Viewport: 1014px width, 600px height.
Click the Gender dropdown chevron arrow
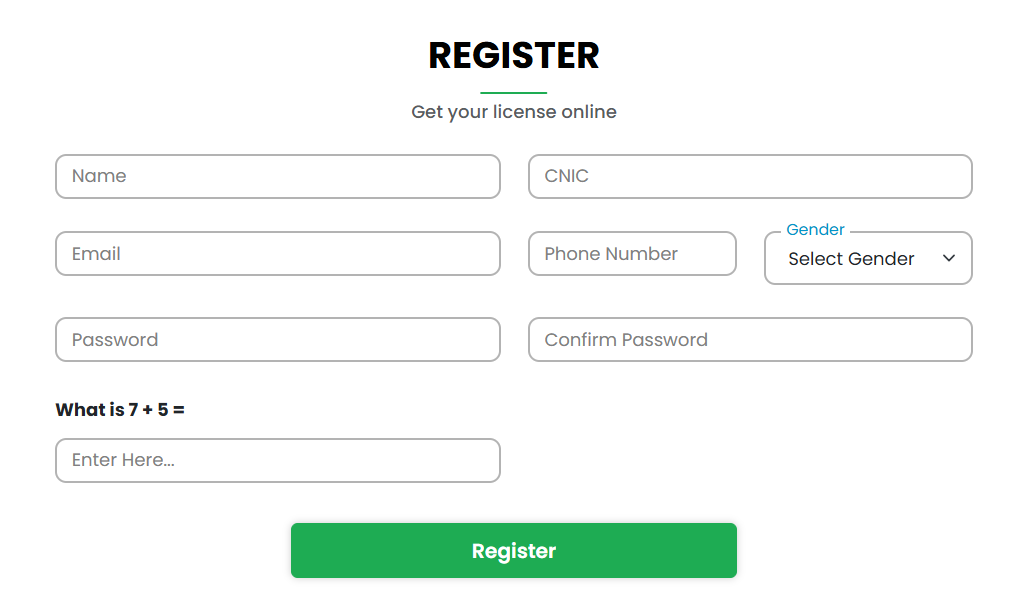(x=949, y=259)
